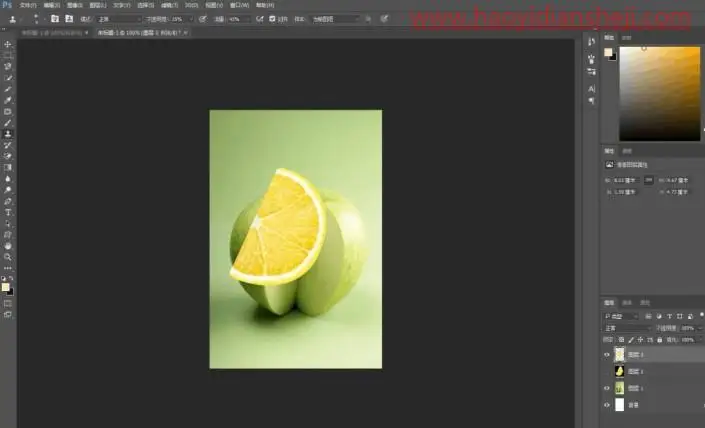This screenshot has height=428, width=705.
Task: Select the Zoom tool
Action: pos(8,257)
